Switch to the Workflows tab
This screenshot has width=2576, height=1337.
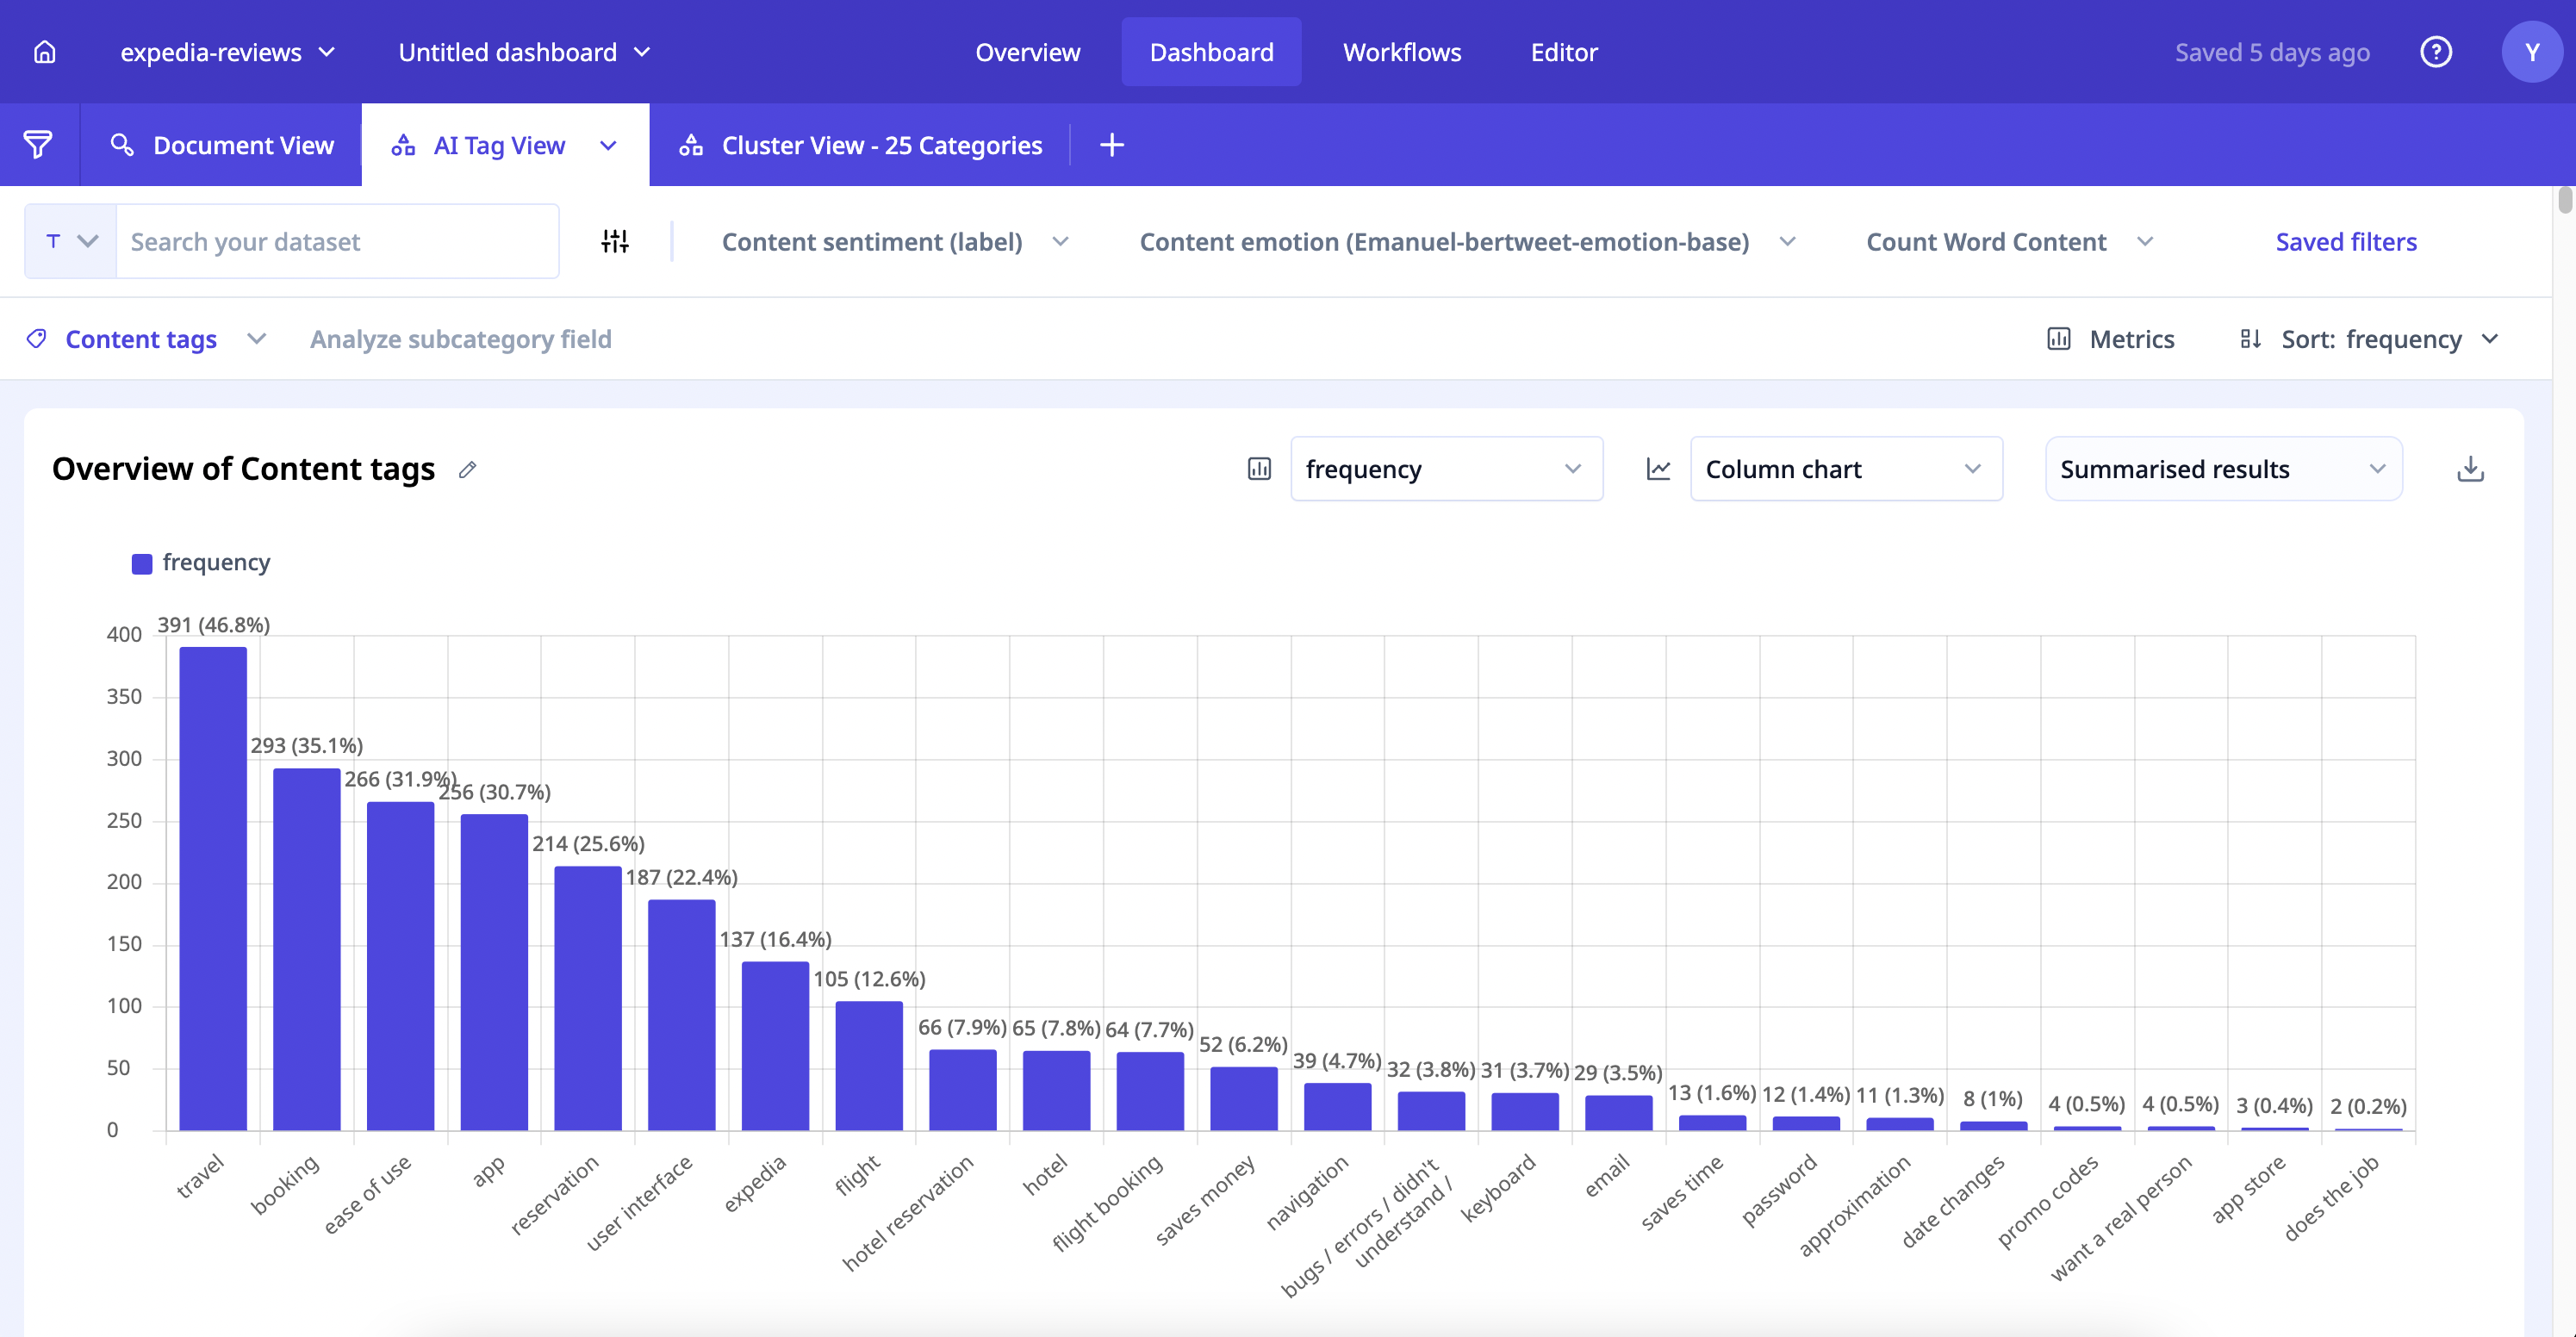pos(1401,52)
